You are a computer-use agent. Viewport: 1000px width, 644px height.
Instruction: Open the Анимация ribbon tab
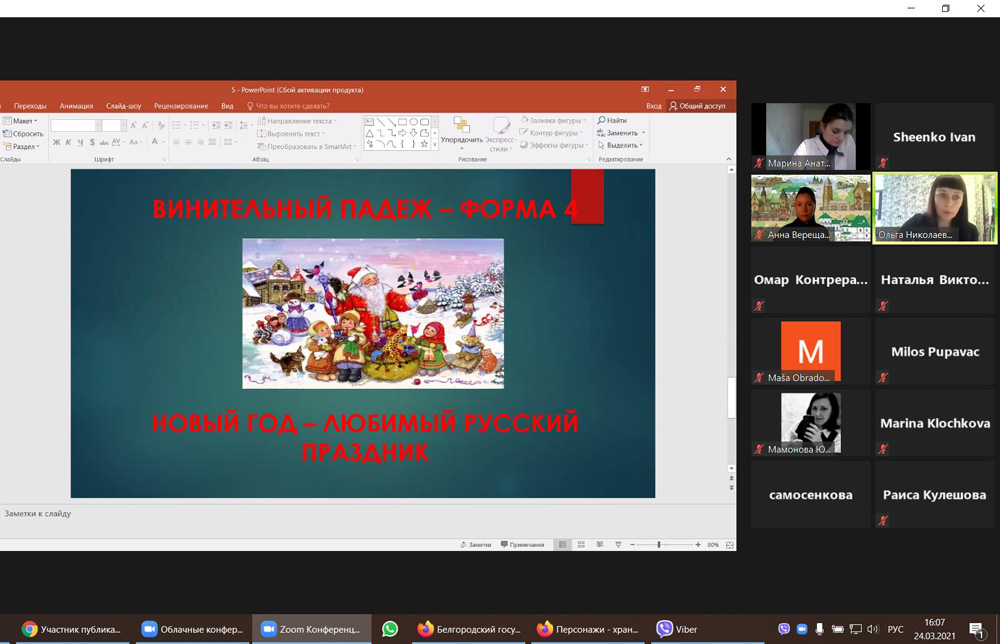[76, 106]
